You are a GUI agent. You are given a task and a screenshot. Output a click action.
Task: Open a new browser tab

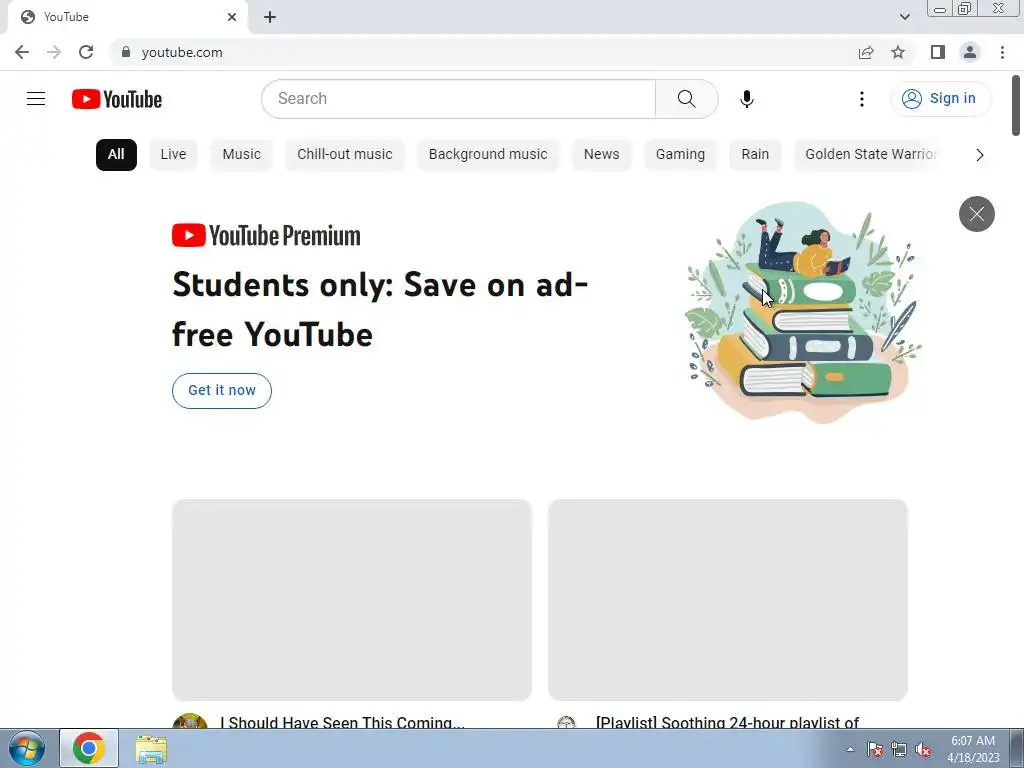point(270,17)
